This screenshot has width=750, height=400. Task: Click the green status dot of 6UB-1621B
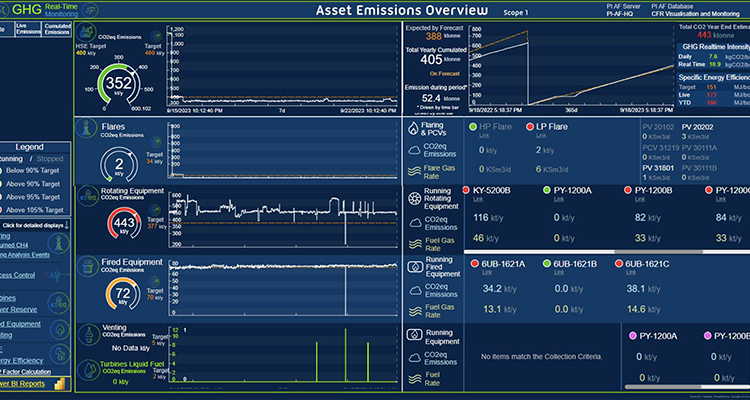[547, 264]
